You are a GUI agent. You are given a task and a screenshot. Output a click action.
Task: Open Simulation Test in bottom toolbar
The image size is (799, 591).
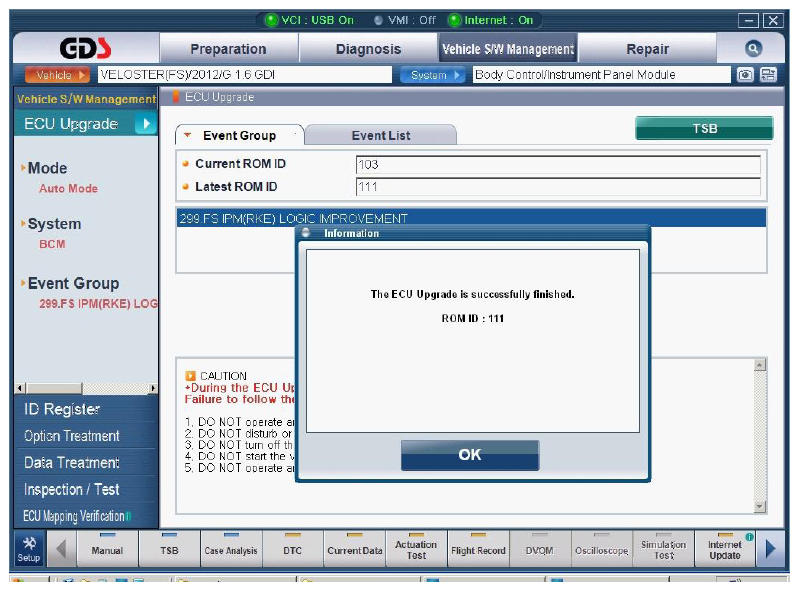pos(663,549)
